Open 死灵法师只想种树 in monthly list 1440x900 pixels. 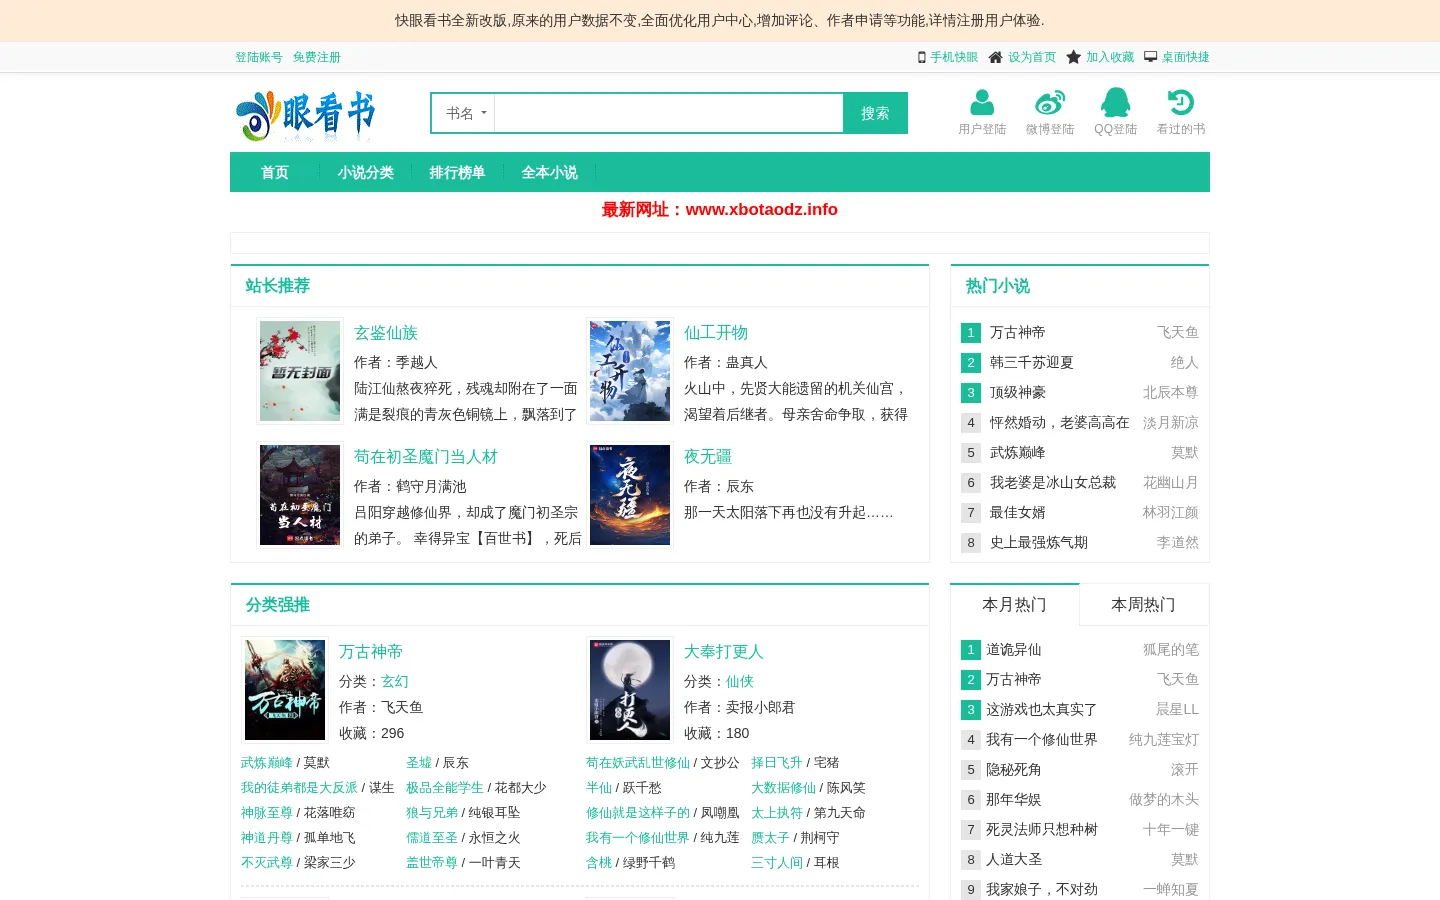point(1042,829)
